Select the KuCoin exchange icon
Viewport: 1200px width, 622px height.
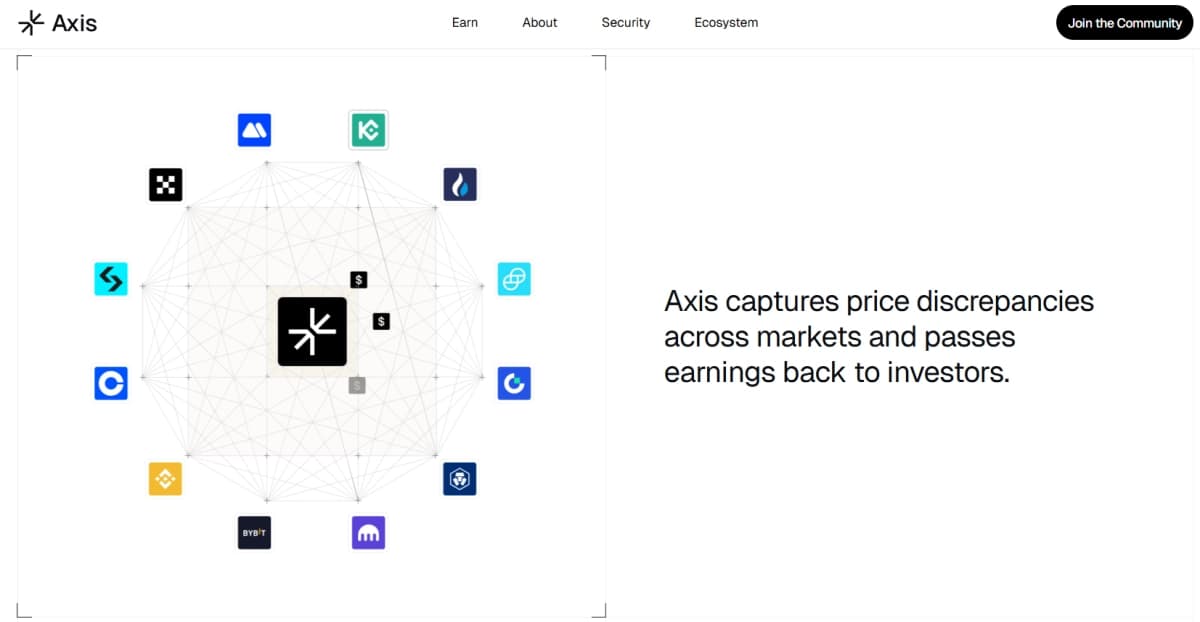click(368, 129)
